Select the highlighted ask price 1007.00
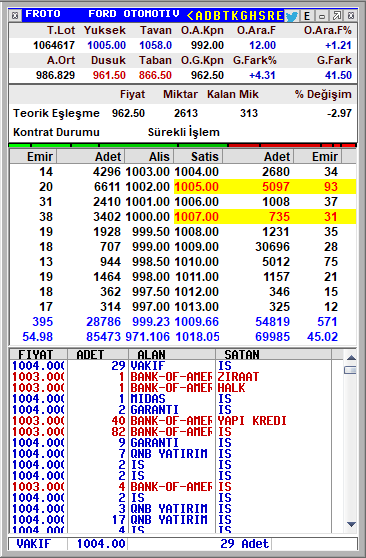Screen dimensions: 366x558 [197, 217]
